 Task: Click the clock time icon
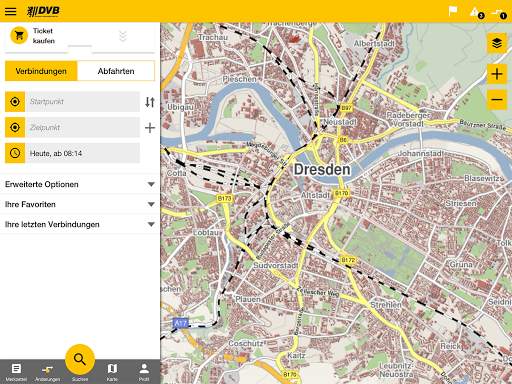click(15, 153)
